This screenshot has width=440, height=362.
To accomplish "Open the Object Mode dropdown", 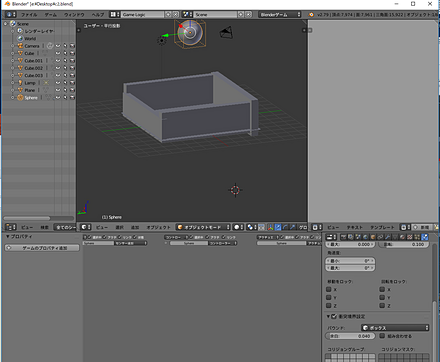I will (x=203, y=227).
